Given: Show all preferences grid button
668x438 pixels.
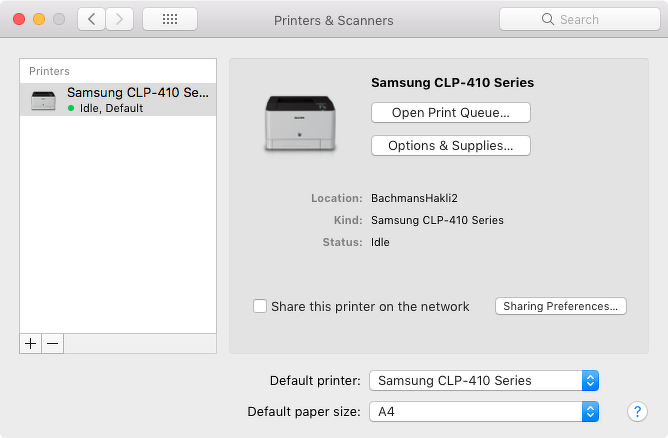Looking at the screenshot, I should tap(170, 19).
